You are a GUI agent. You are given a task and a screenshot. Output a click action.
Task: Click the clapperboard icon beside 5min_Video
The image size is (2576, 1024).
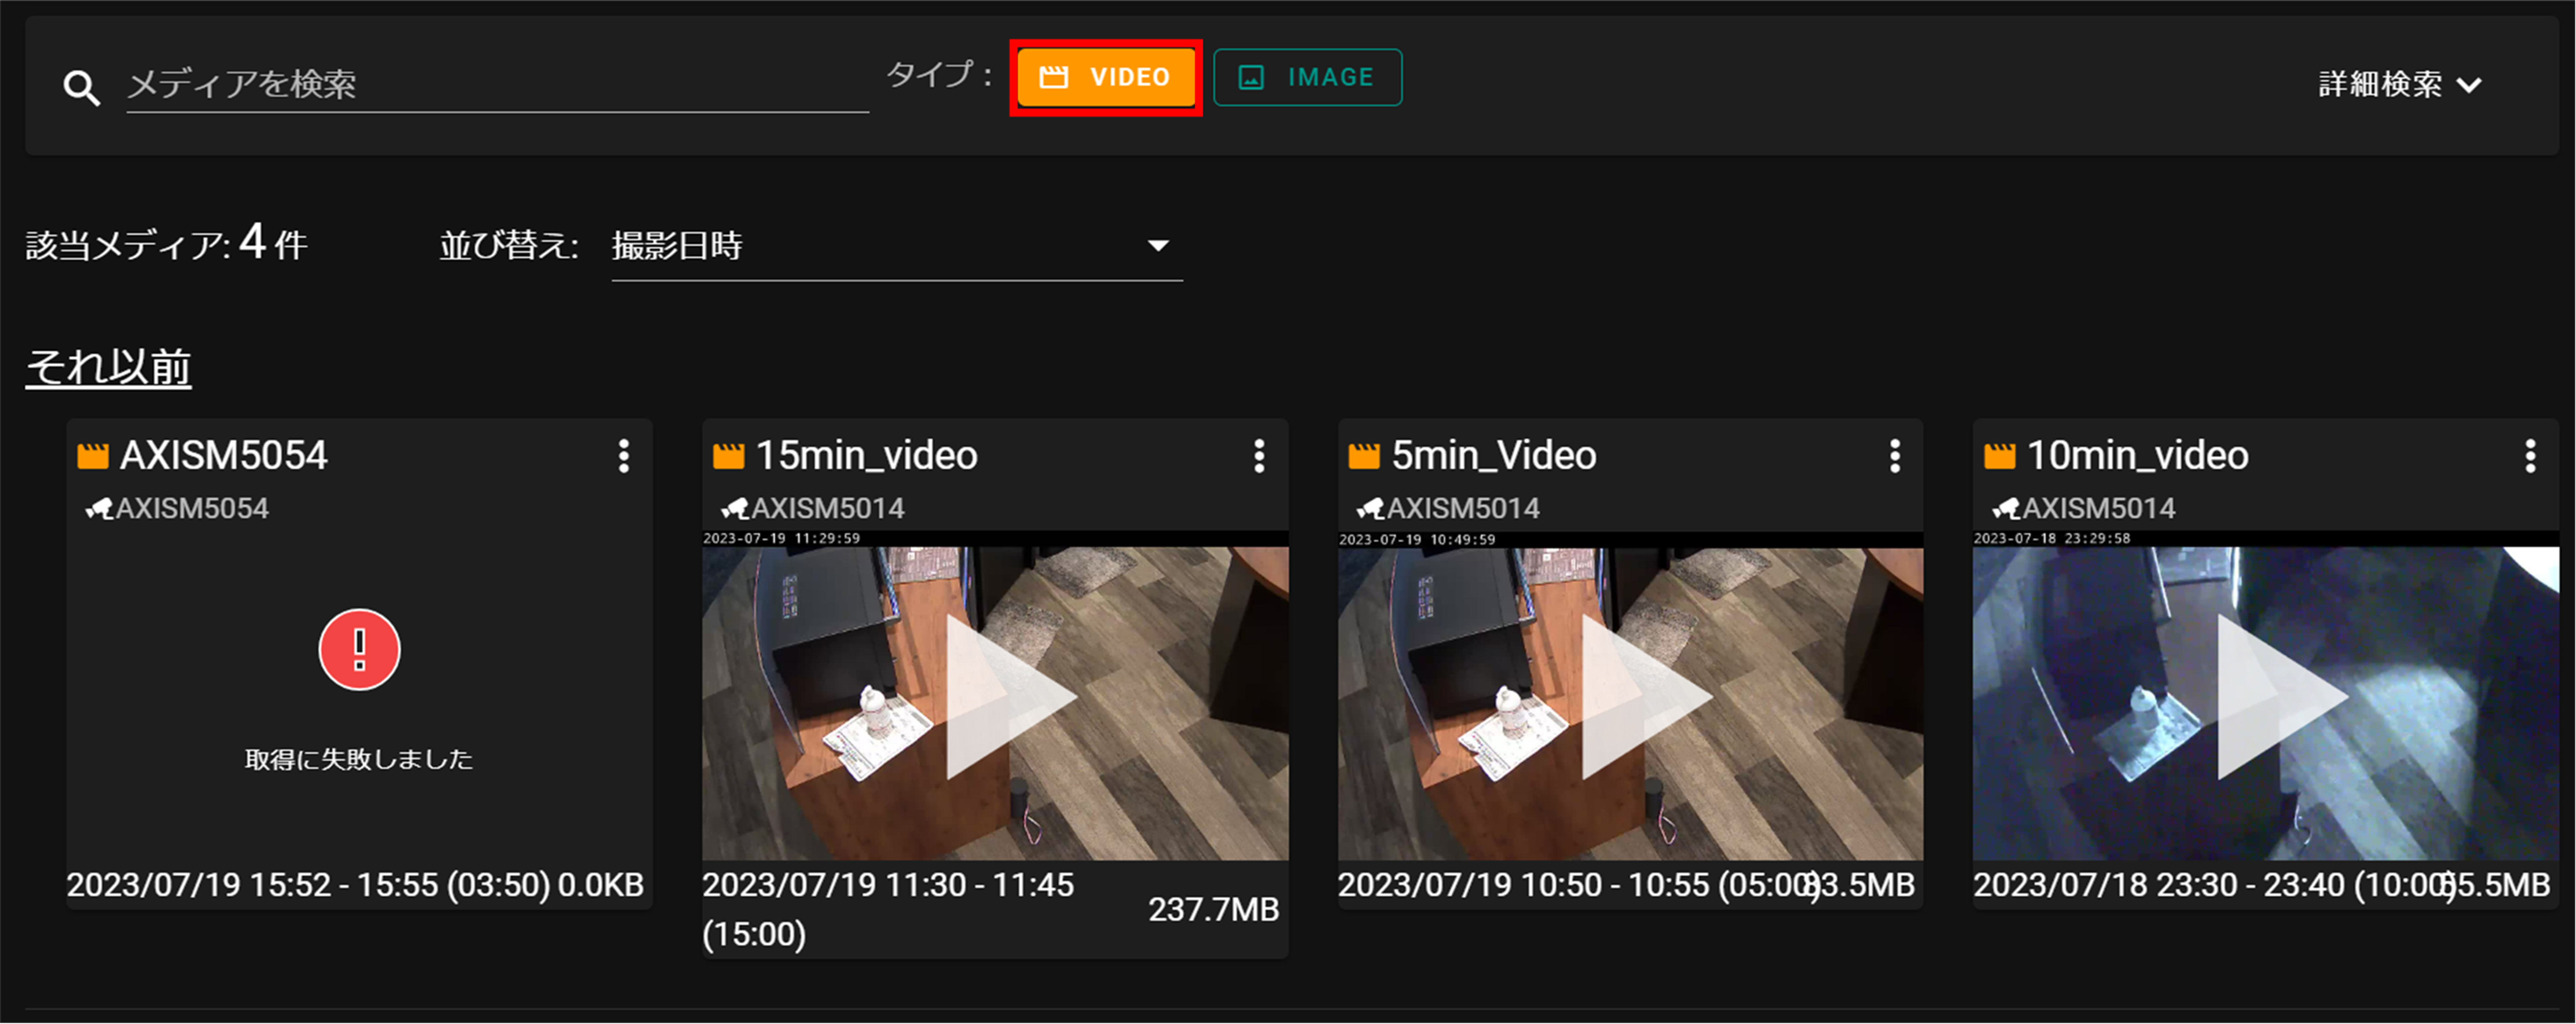(x=1364, y=456)
